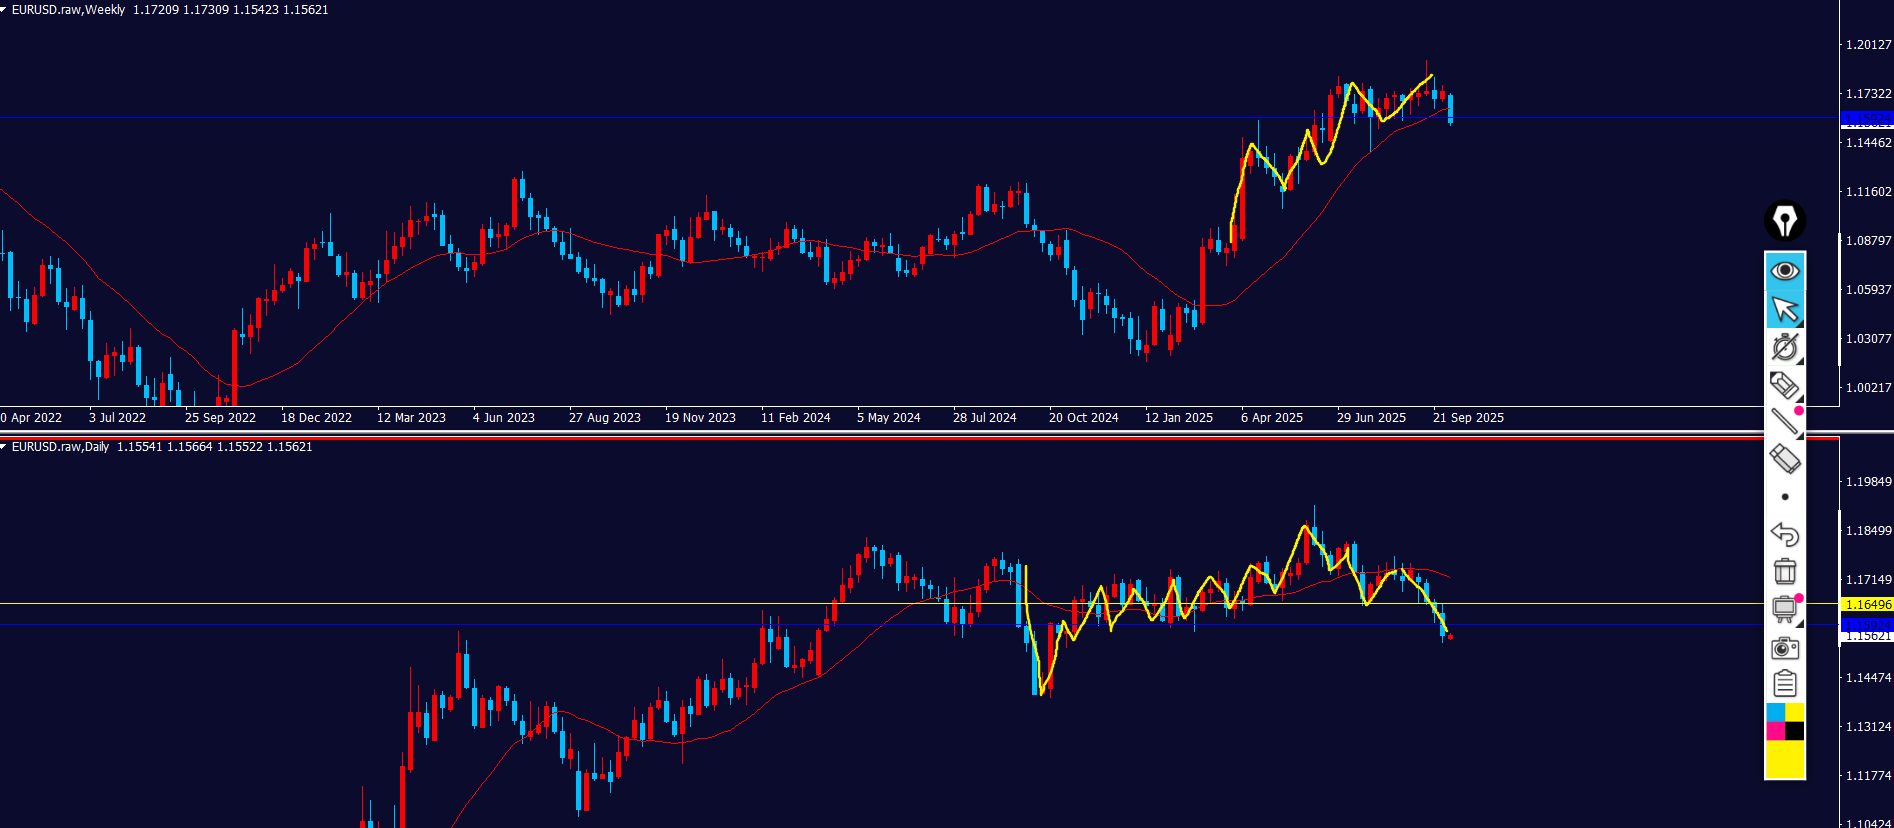The width and height of the screenshot is (1894, 828).
Task: Toggle the whiteboard easel mode
Action: (x=1784, y=609)
